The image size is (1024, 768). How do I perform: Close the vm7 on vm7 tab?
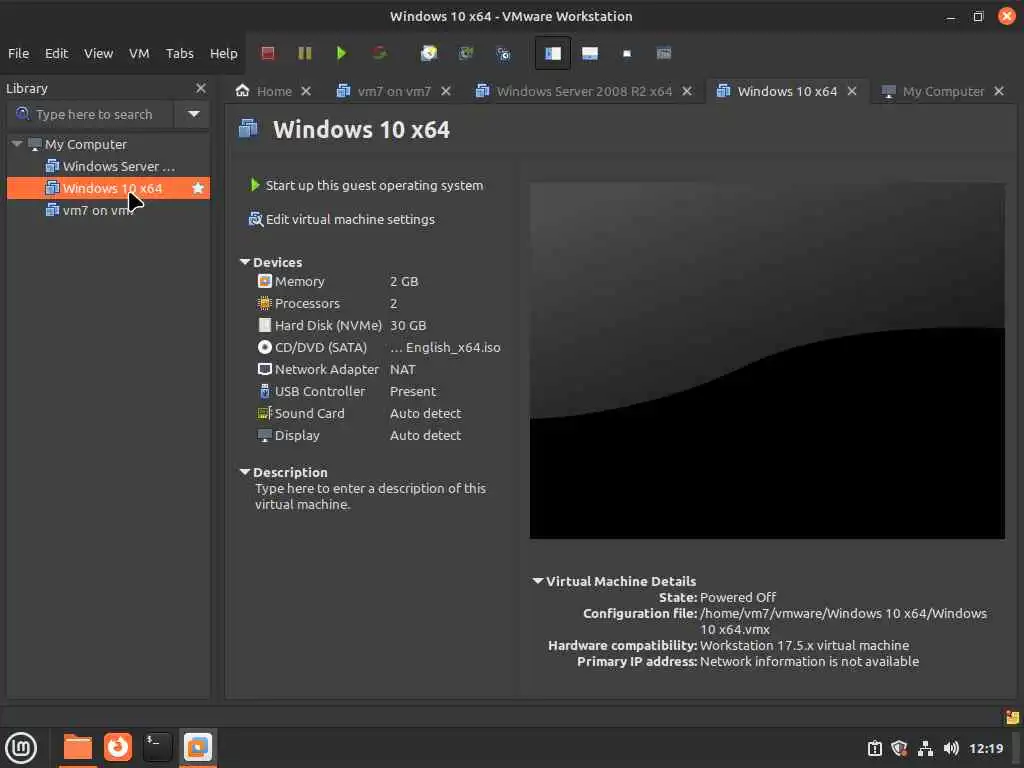[445, 91]
